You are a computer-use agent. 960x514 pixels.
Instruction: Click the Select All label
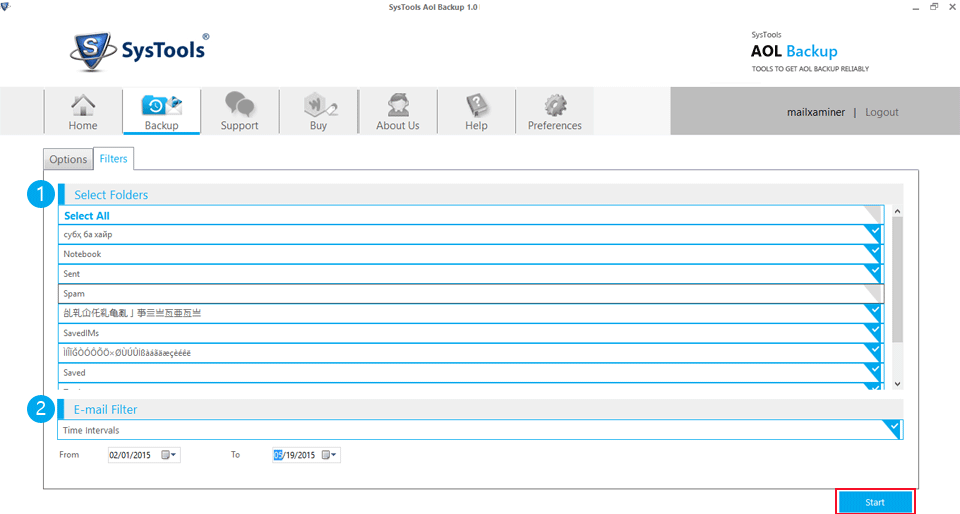point(87,216)
